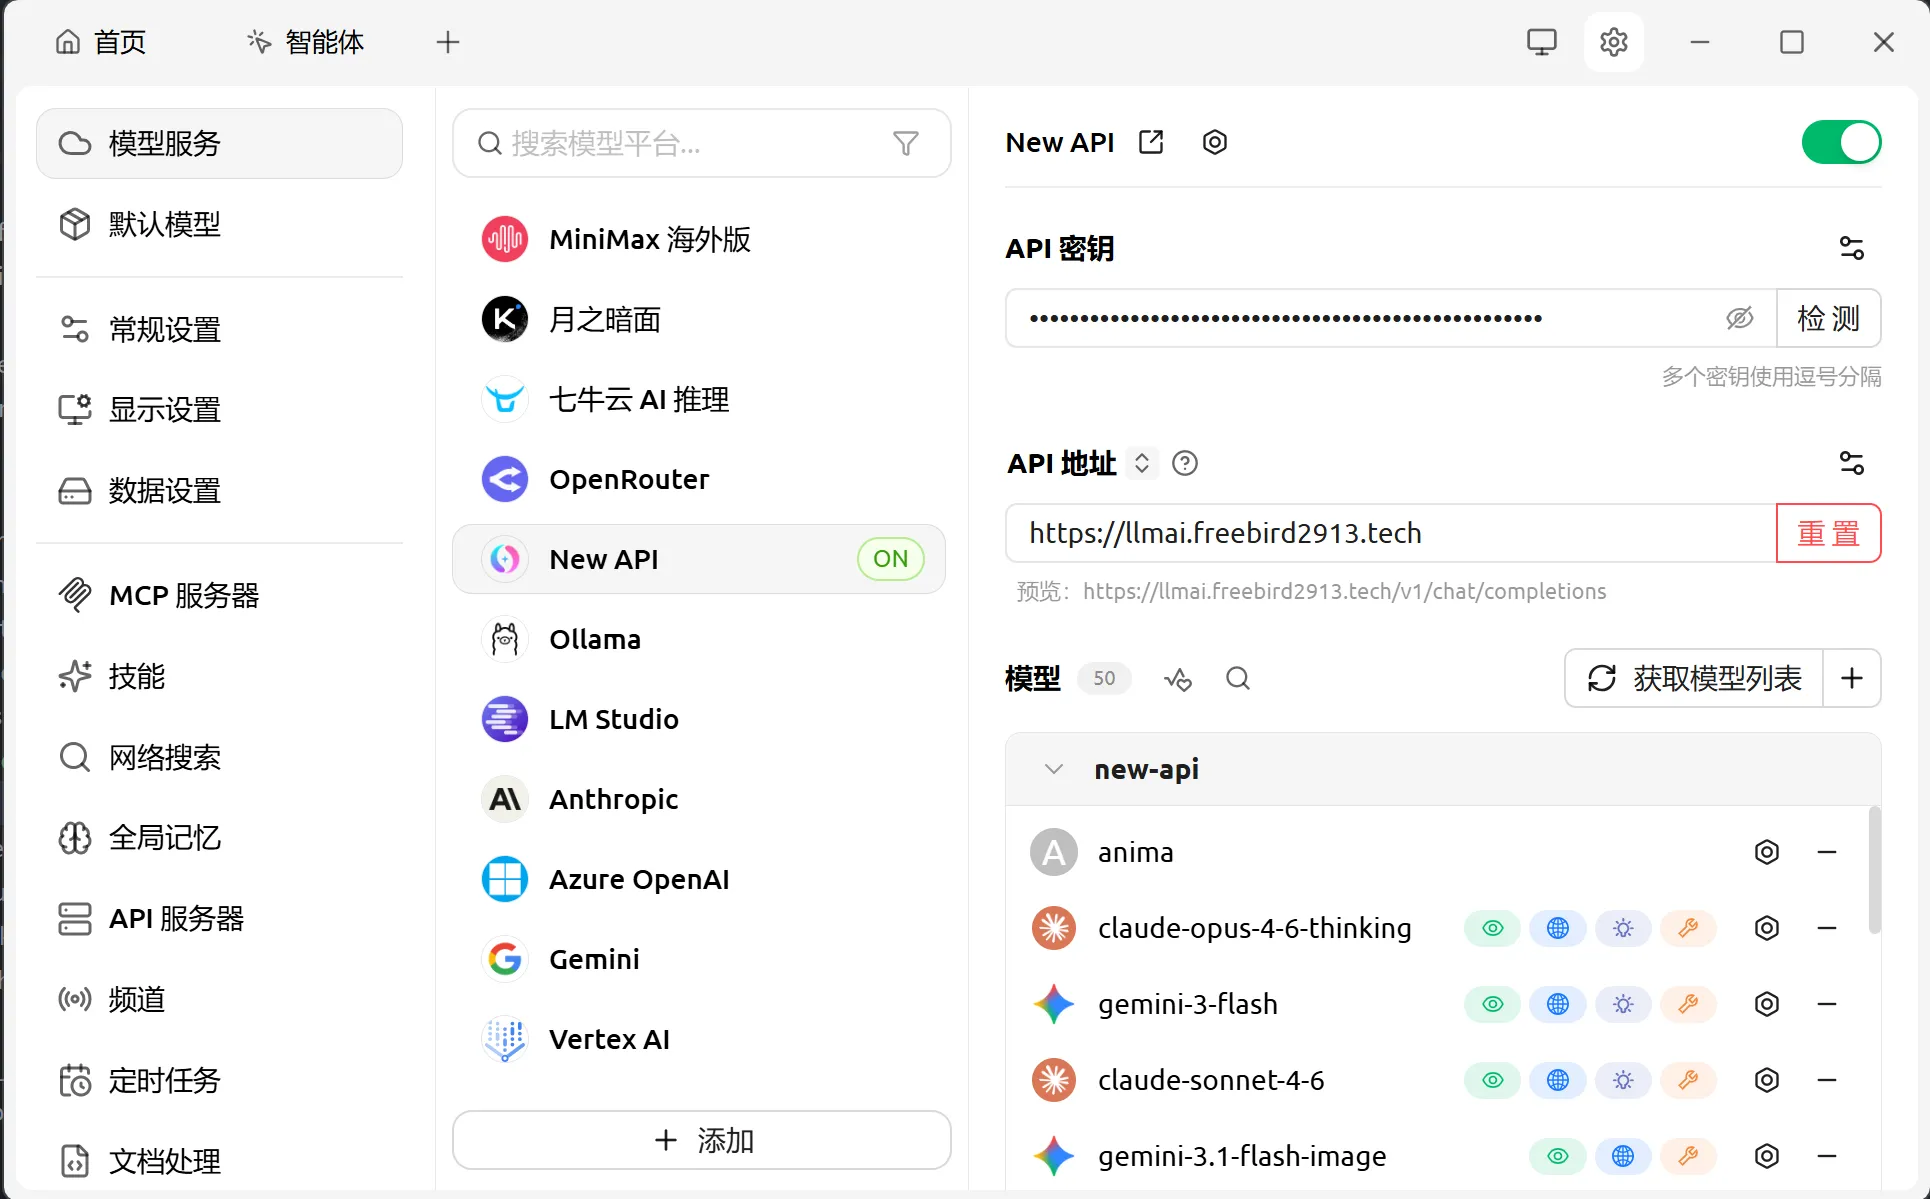Open provider settings hexagon icon beside New API title
Viewport: 1930px width, 1199px height.
[1214, 142]
